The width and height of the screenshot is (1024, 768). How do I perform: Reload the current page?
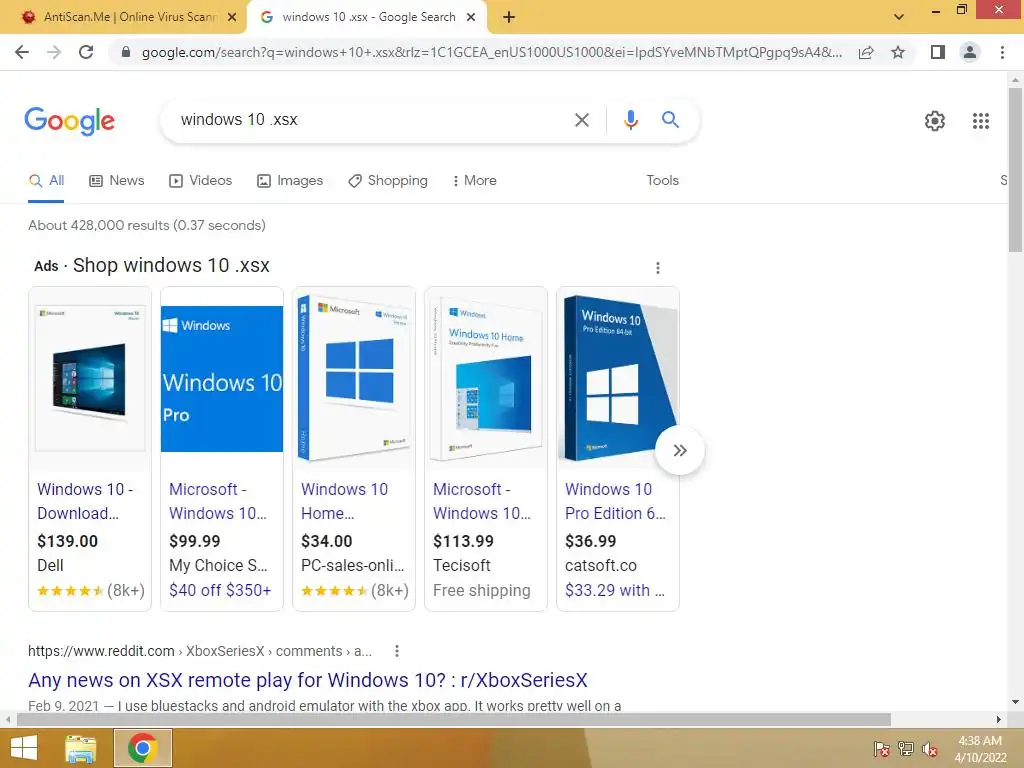(86, 52)
